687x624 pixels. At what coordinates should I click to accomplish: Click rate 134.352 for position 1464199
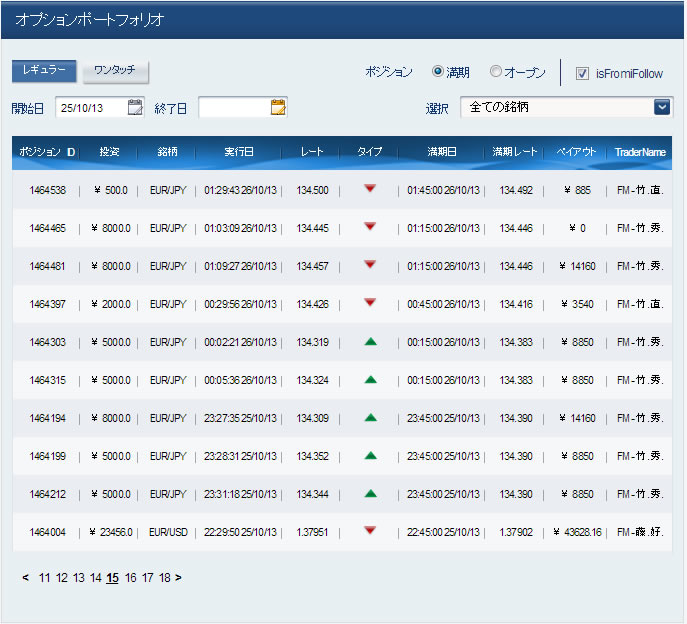312,456
